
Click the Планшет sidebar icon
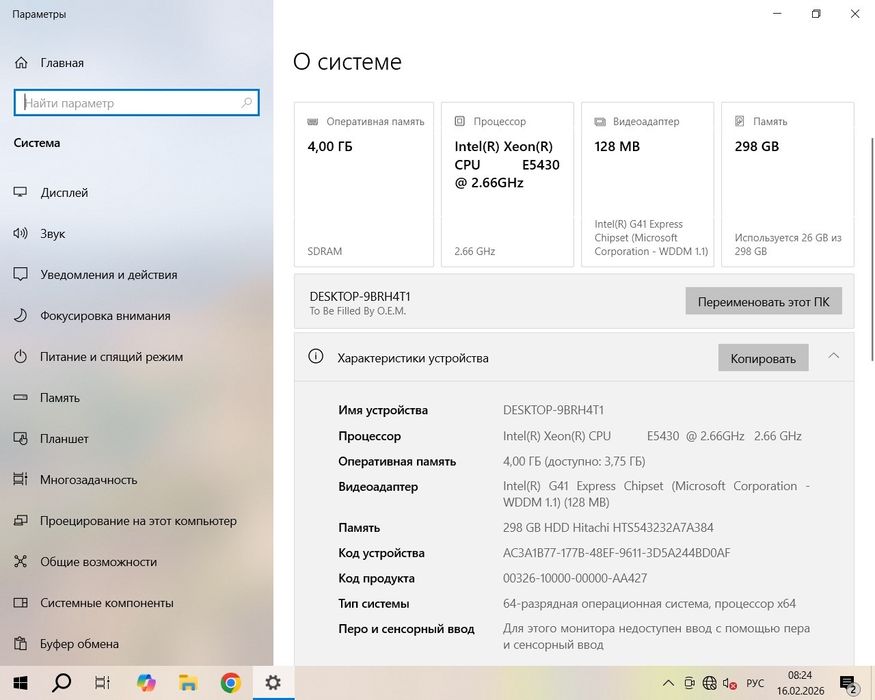[21, 439]
